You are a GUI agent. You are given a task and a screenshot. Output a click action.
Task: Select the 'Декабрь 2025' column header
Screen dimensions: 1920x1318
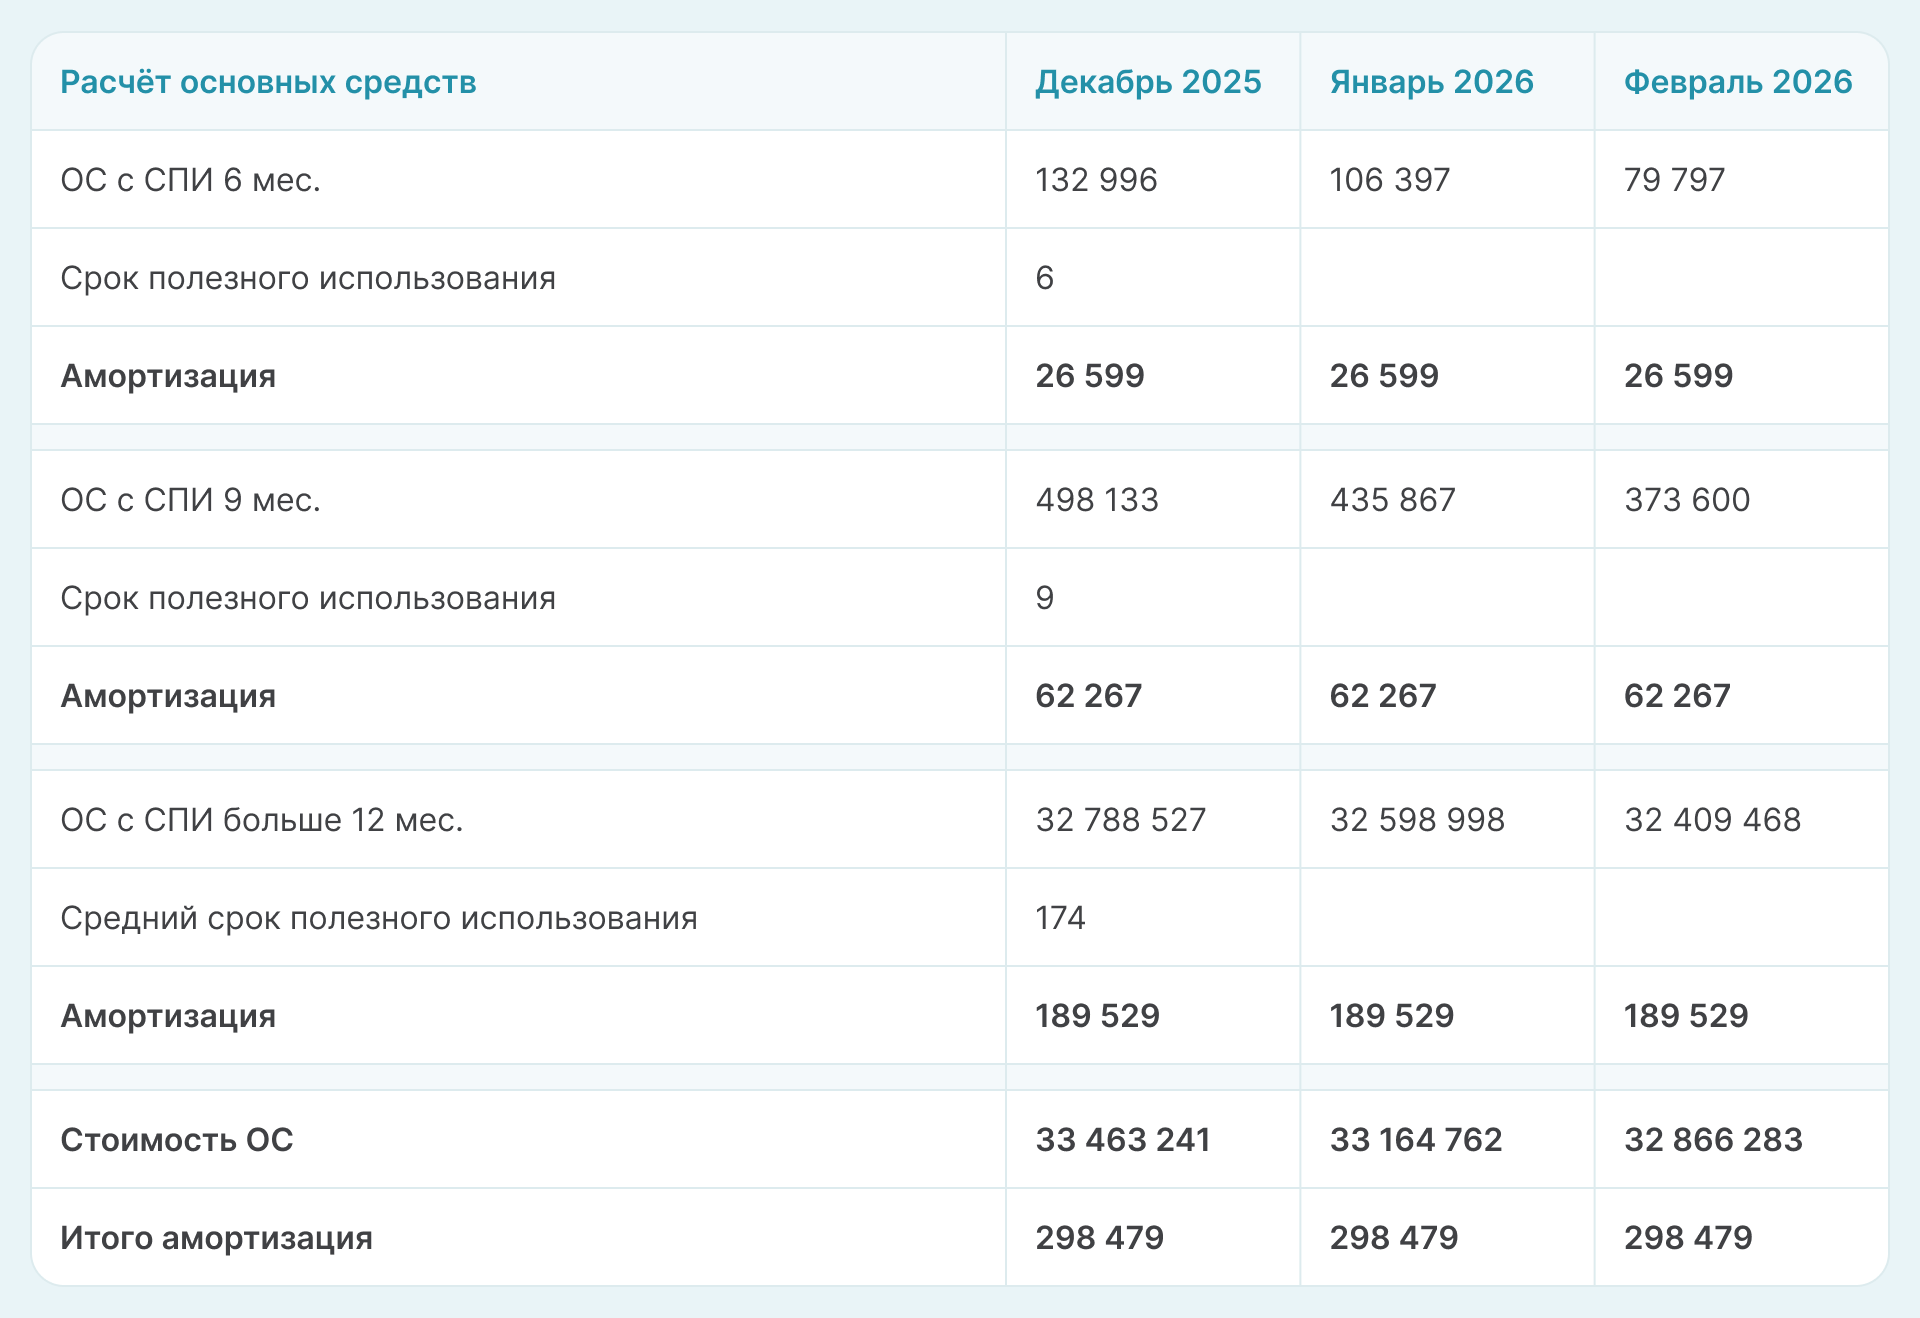pyautogui.click(x=1148, y=82)
